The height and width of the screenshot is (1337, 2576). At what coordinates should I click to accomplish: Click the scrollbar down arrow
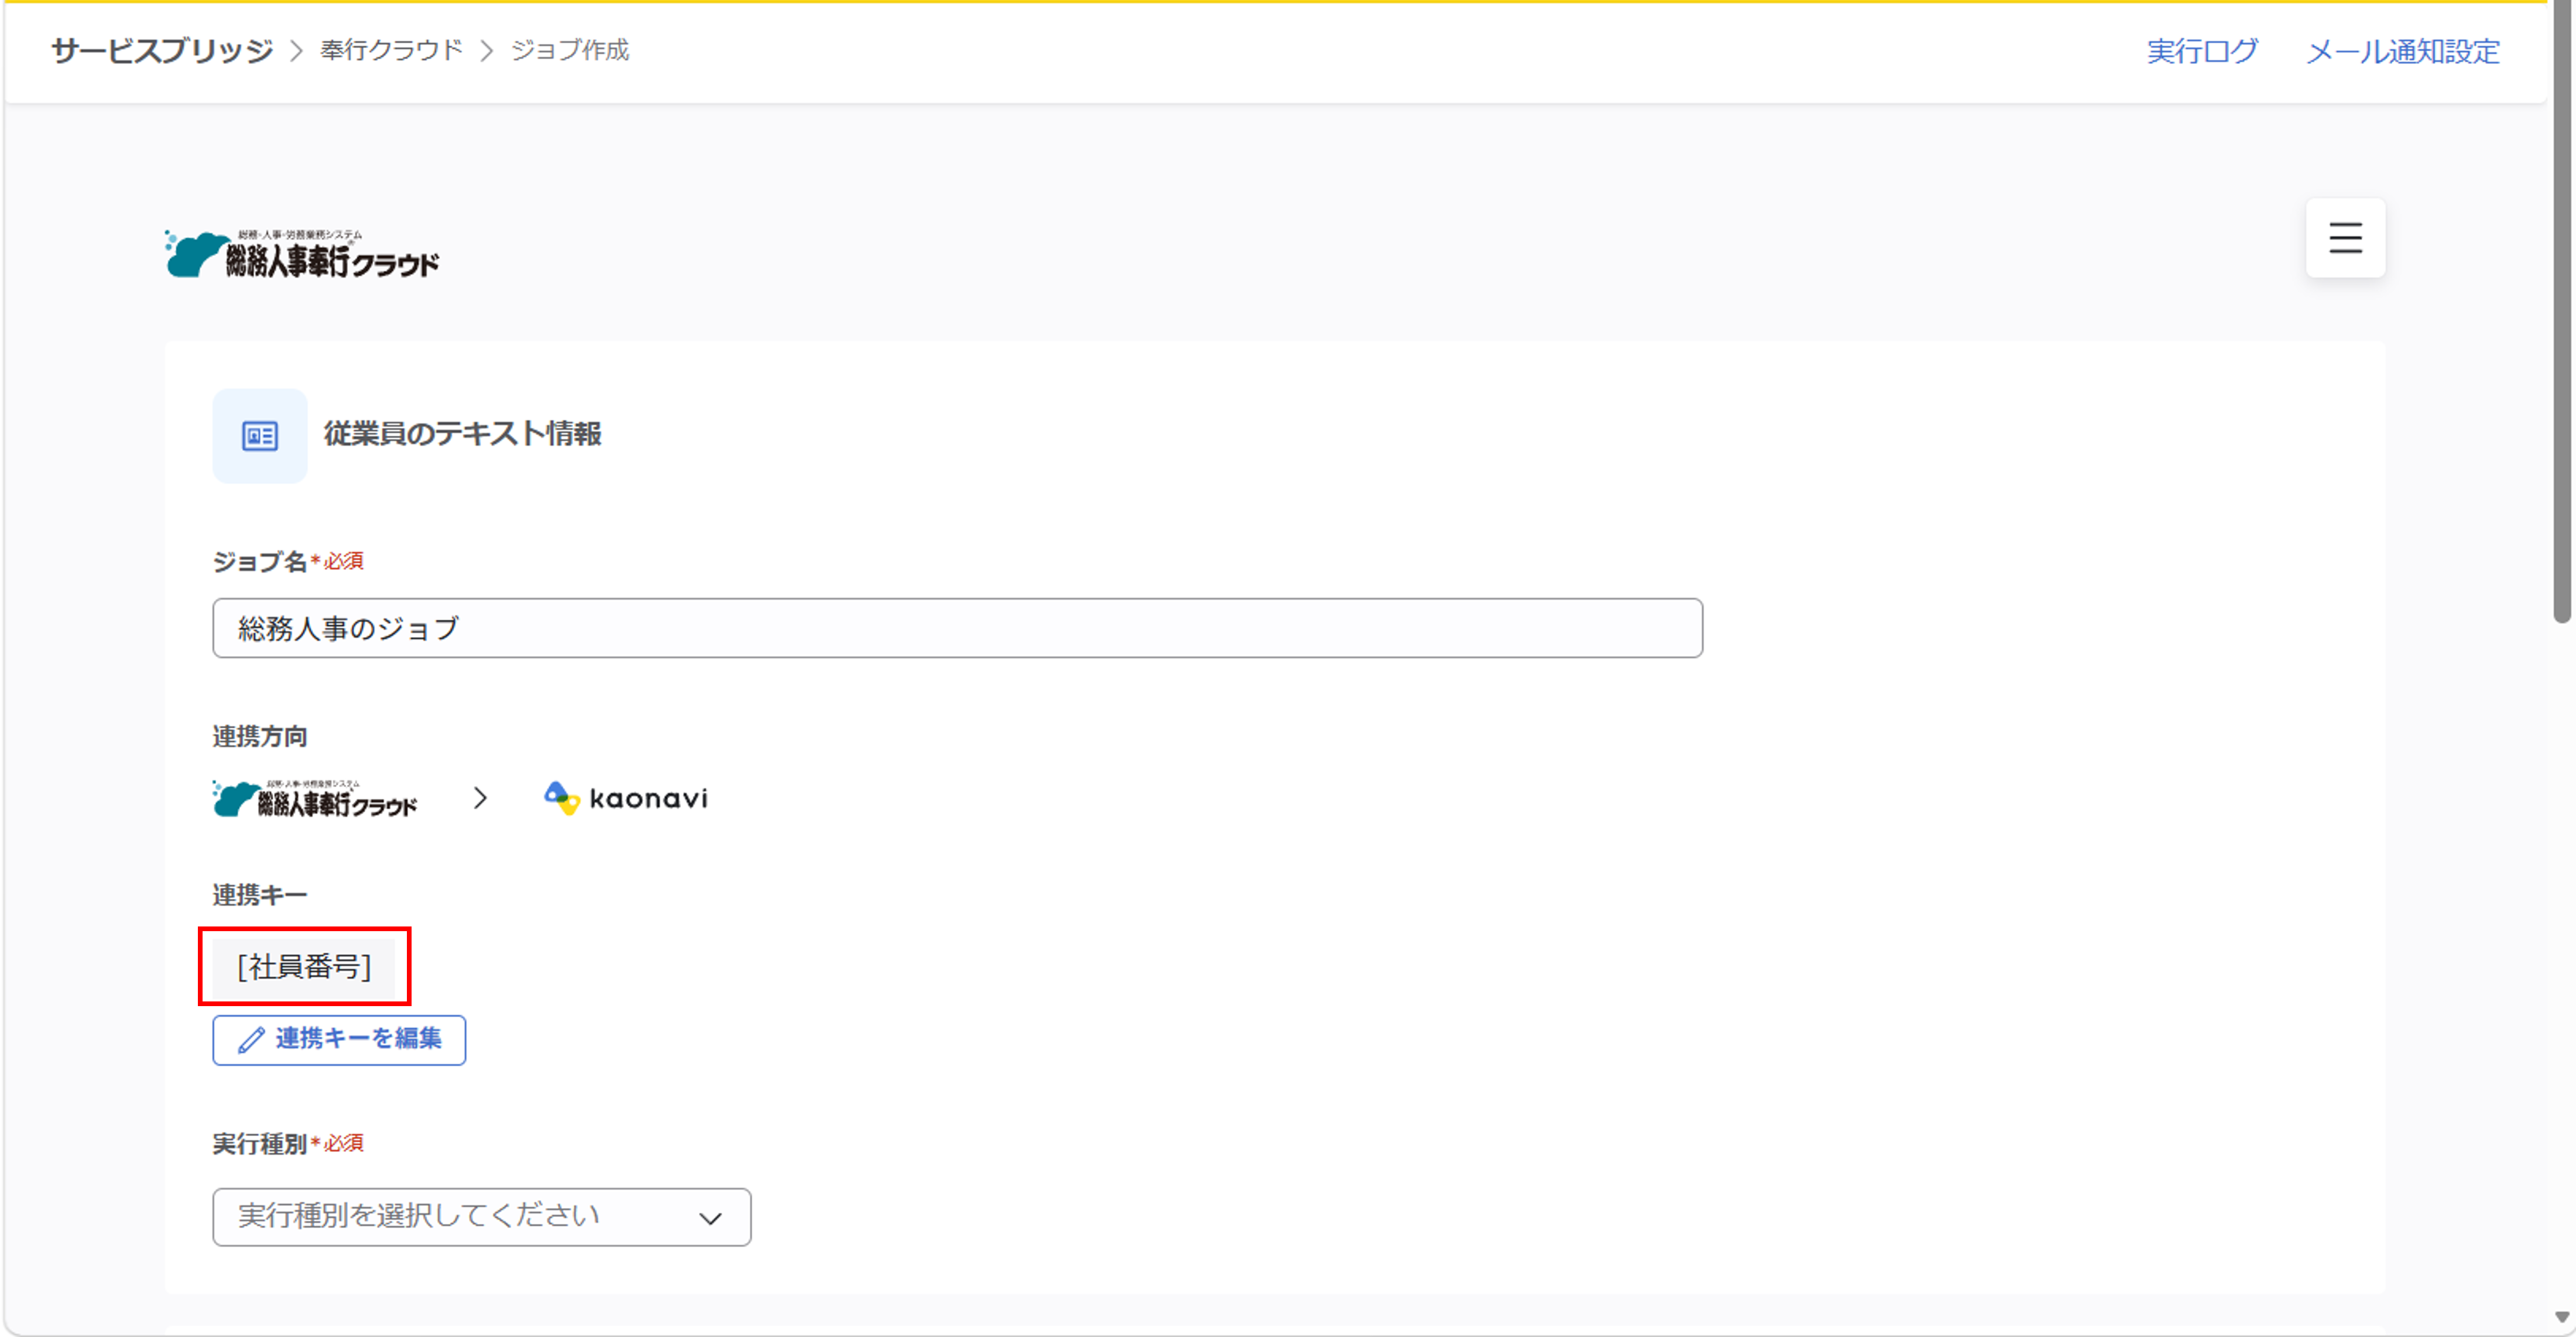pyautogui.click(x=2562, y=1318)
